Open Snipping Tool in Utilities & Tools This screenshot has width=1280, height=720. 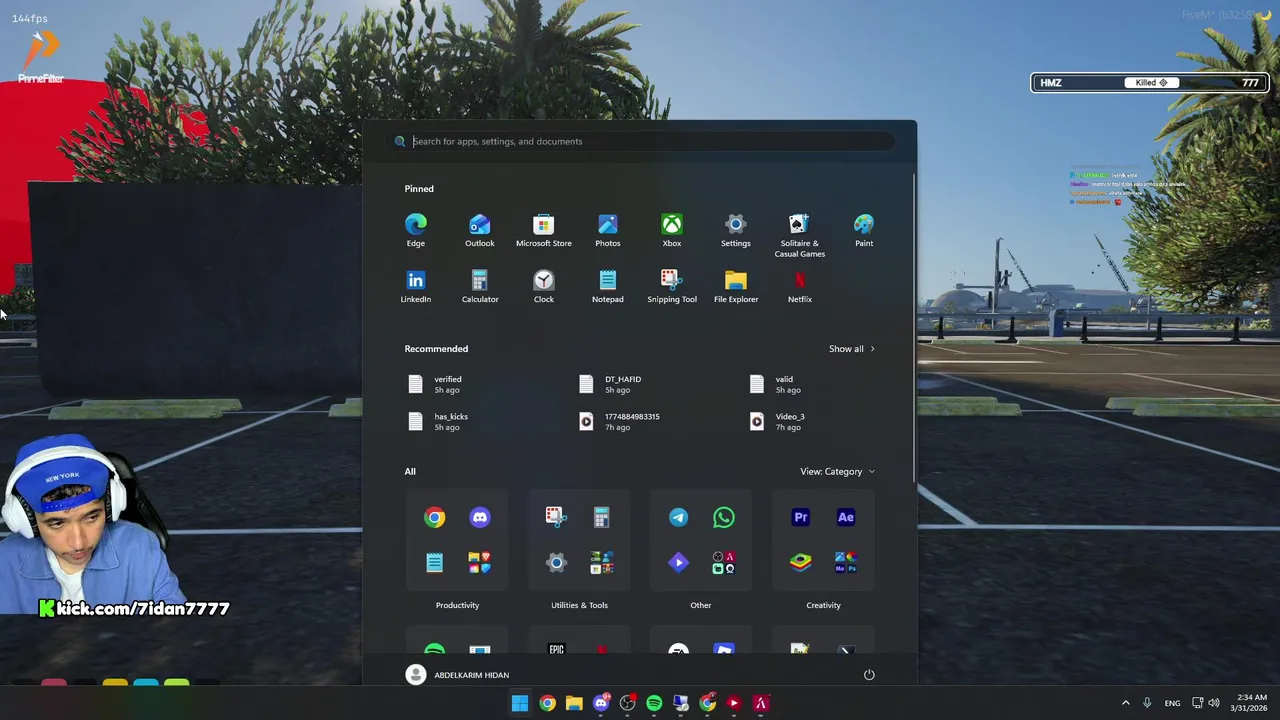556,517
